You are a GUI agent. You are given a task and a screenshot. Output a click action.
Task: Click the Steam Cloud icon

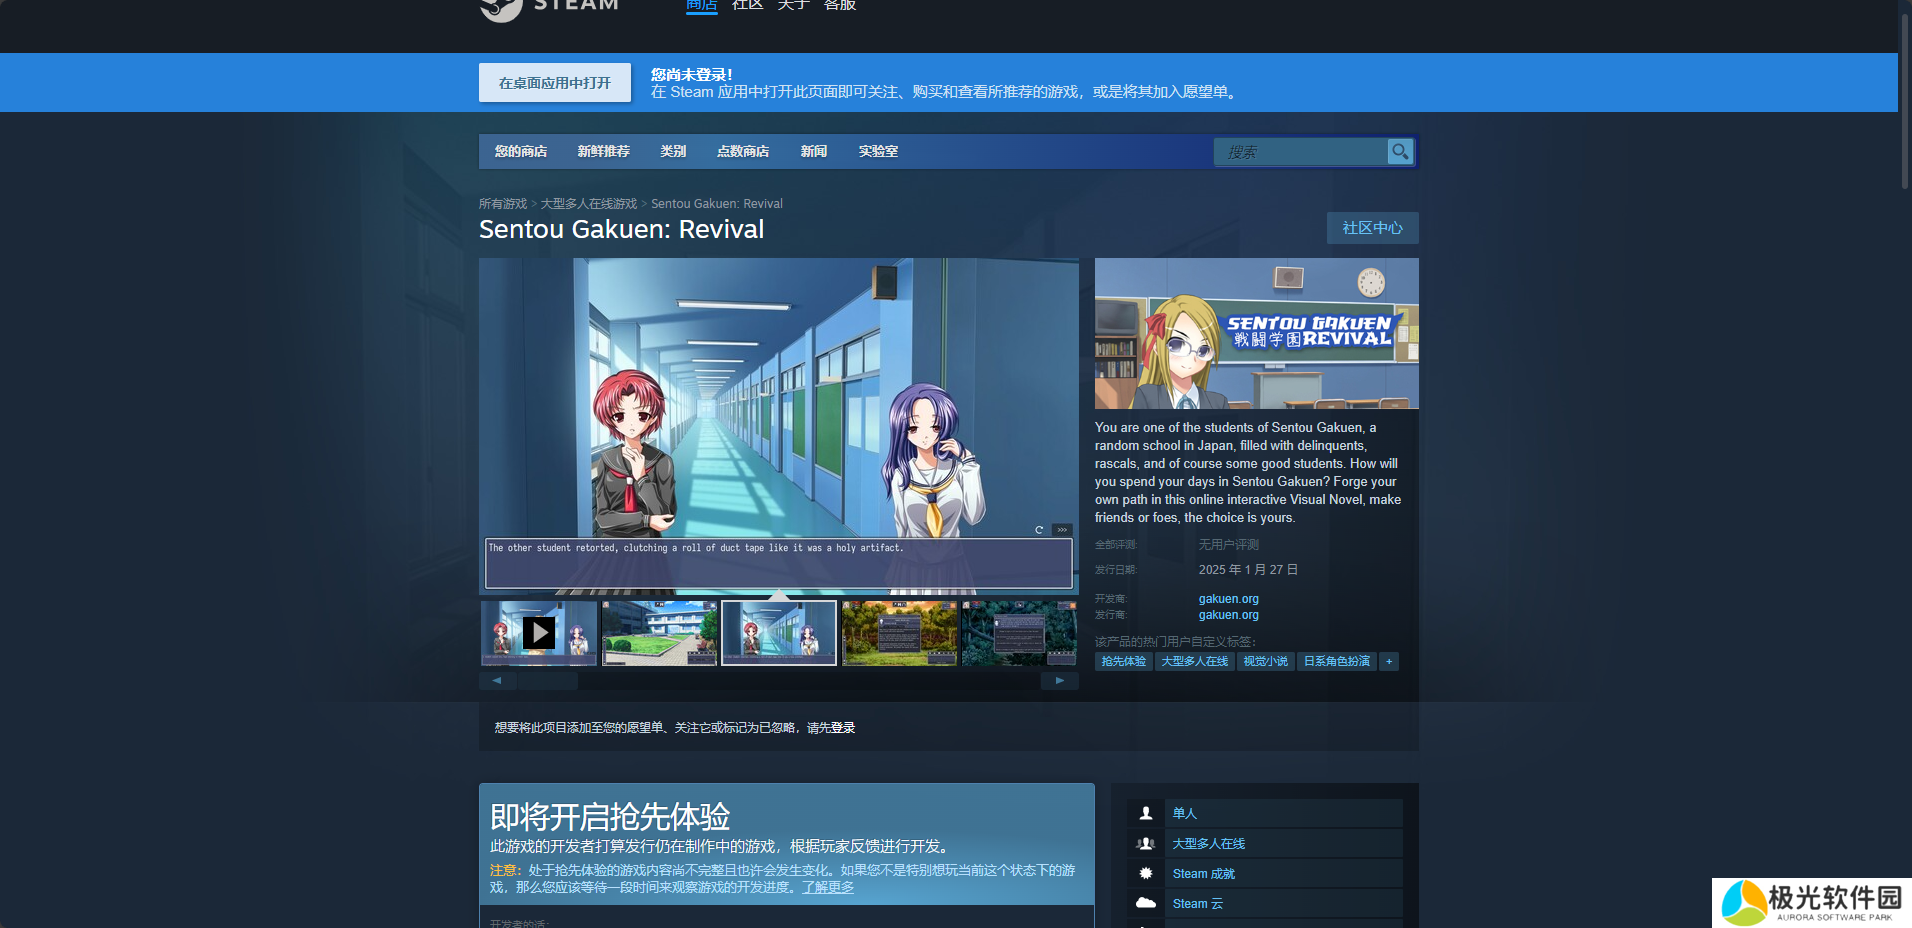pyautogui.click(x=1146, y=903)
